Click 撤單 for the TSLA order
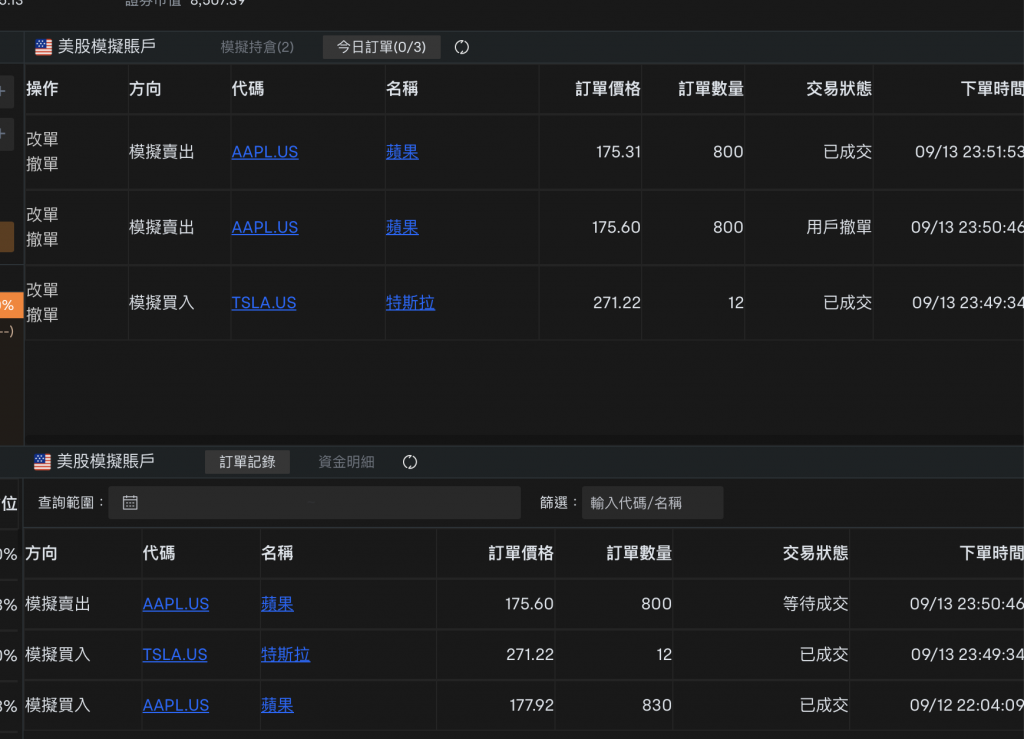The width and height of the screenshot is (1024, 739). click(42, 315)
